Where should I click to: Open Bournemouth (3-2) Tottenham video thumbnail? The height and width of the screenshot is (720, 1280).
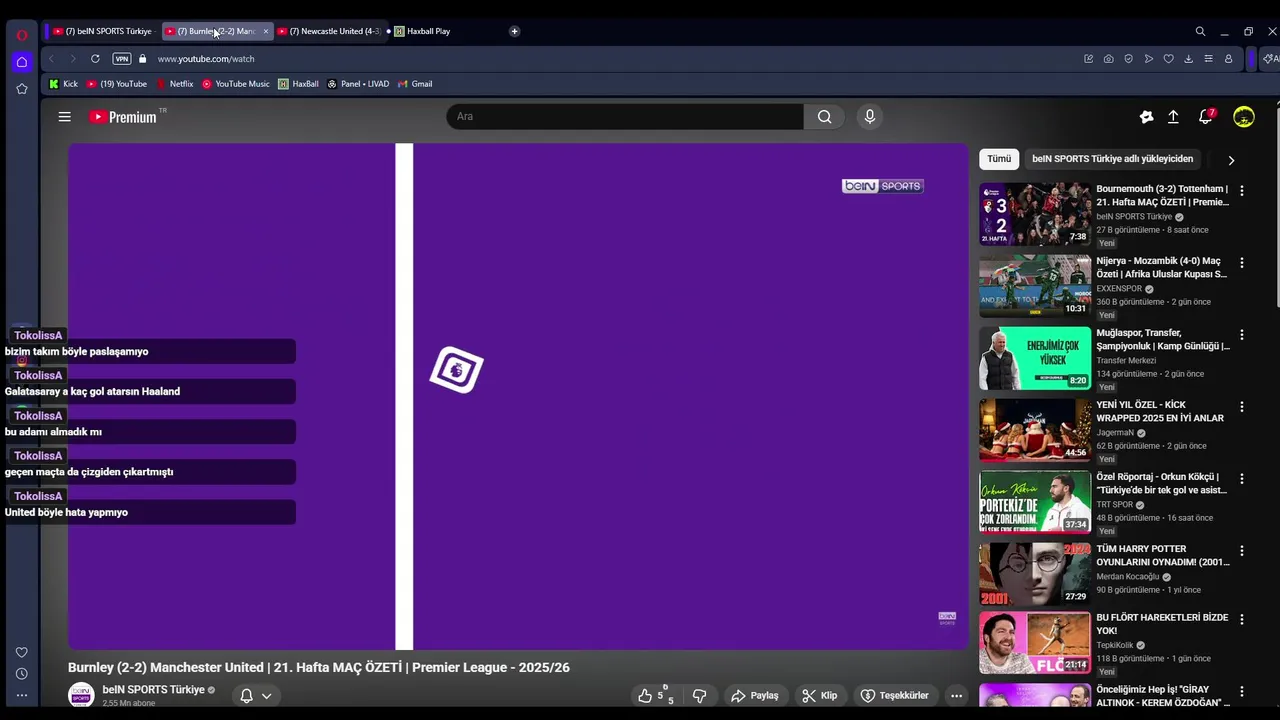pyautogui.click(x=1035, y=214)
